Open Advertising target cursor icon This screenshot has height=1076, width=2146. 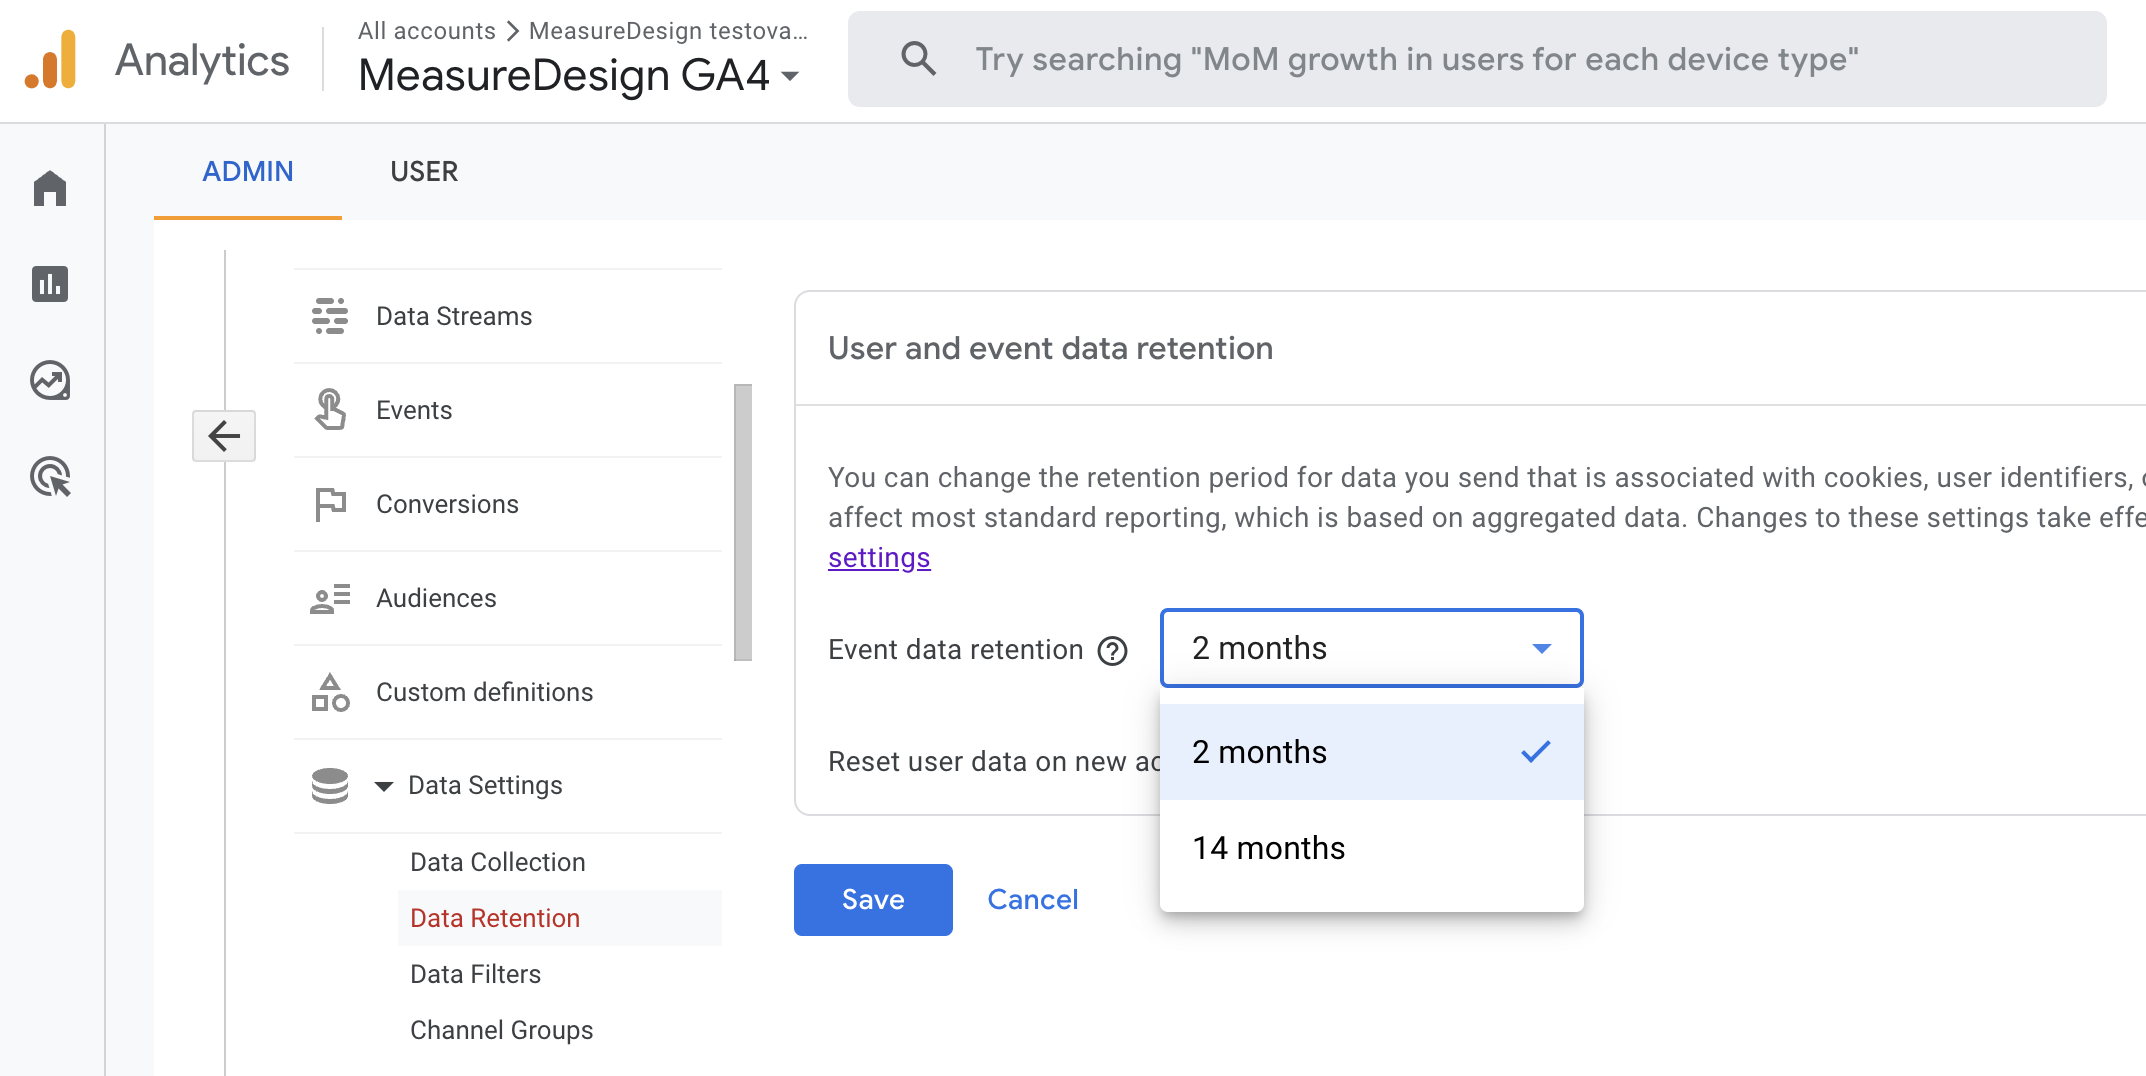50,477
